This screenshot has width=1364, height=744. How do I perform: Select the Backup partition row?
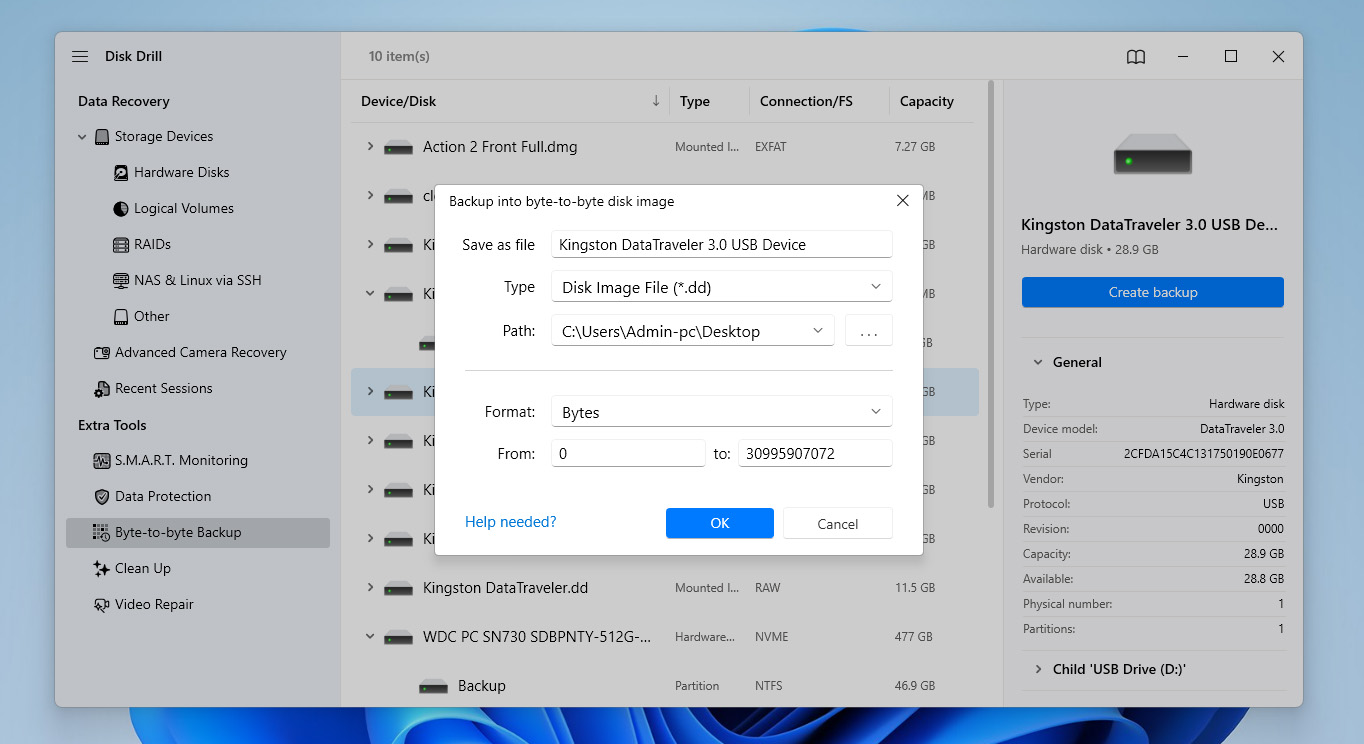point(665,686)
